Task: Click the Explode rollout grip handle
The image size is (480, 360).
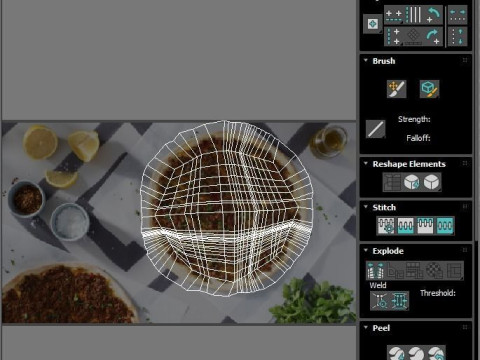Action: click(465, 250)
